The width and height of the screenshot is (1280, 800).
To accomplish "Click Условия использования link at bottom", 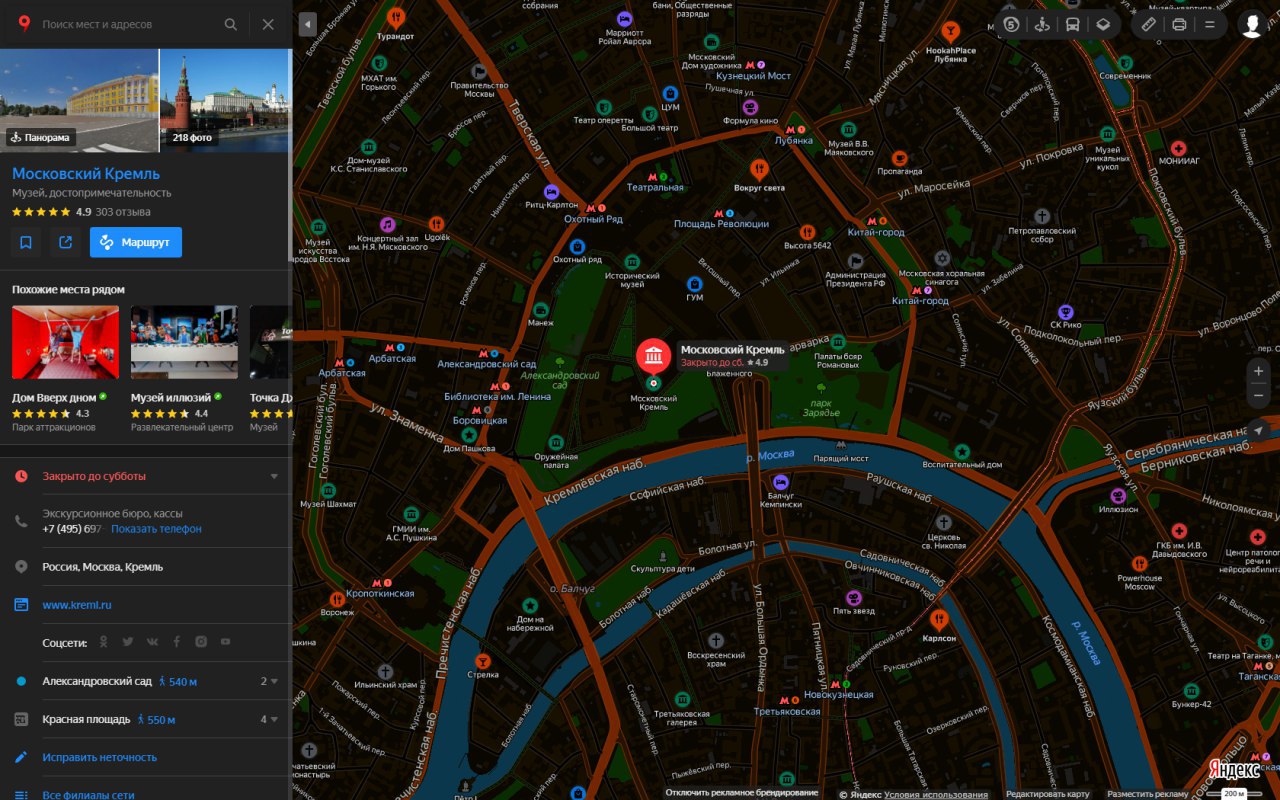I will click(936, 794).
